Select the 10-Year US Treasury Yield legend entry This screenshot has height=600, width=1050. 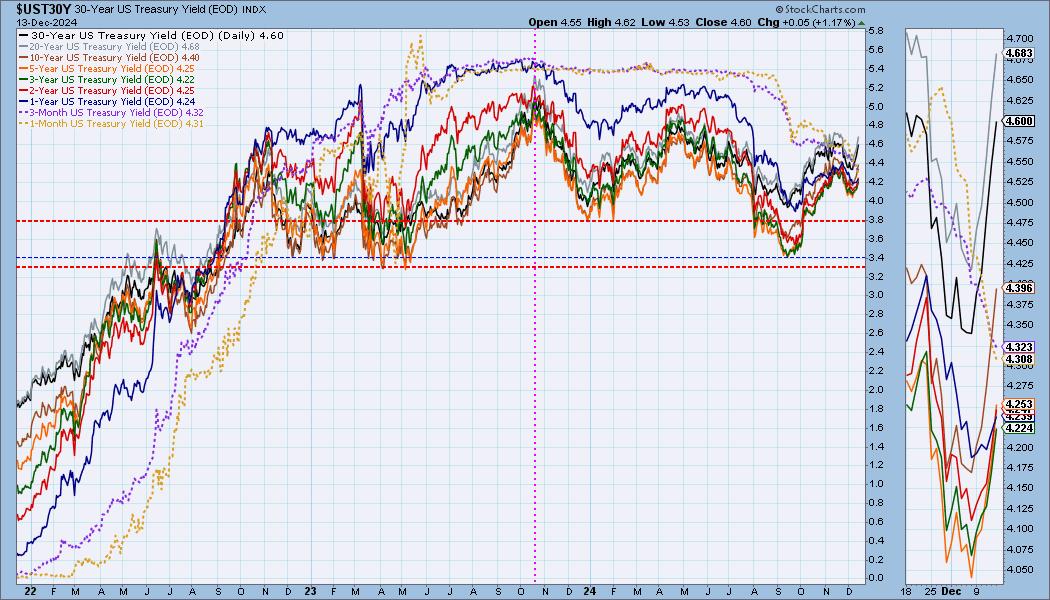tap(110, 58)
